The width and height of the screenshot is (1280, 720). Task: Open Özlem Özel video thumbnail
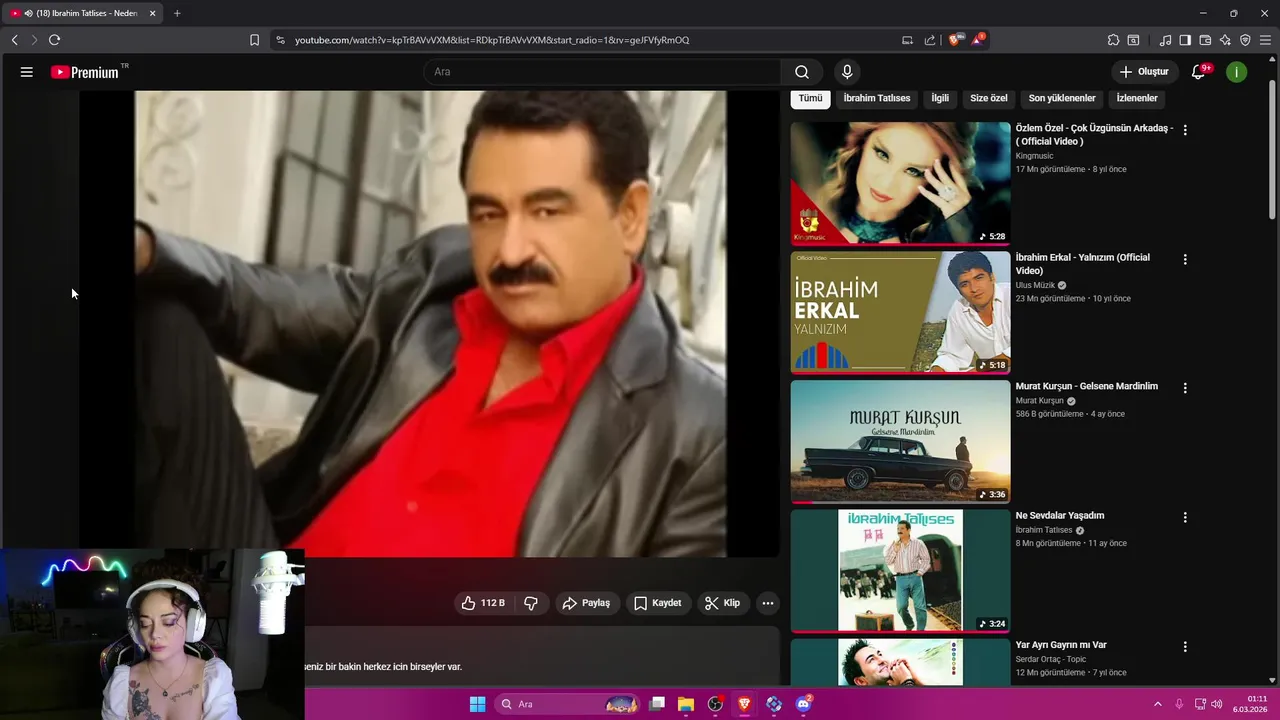pos(901,183)
